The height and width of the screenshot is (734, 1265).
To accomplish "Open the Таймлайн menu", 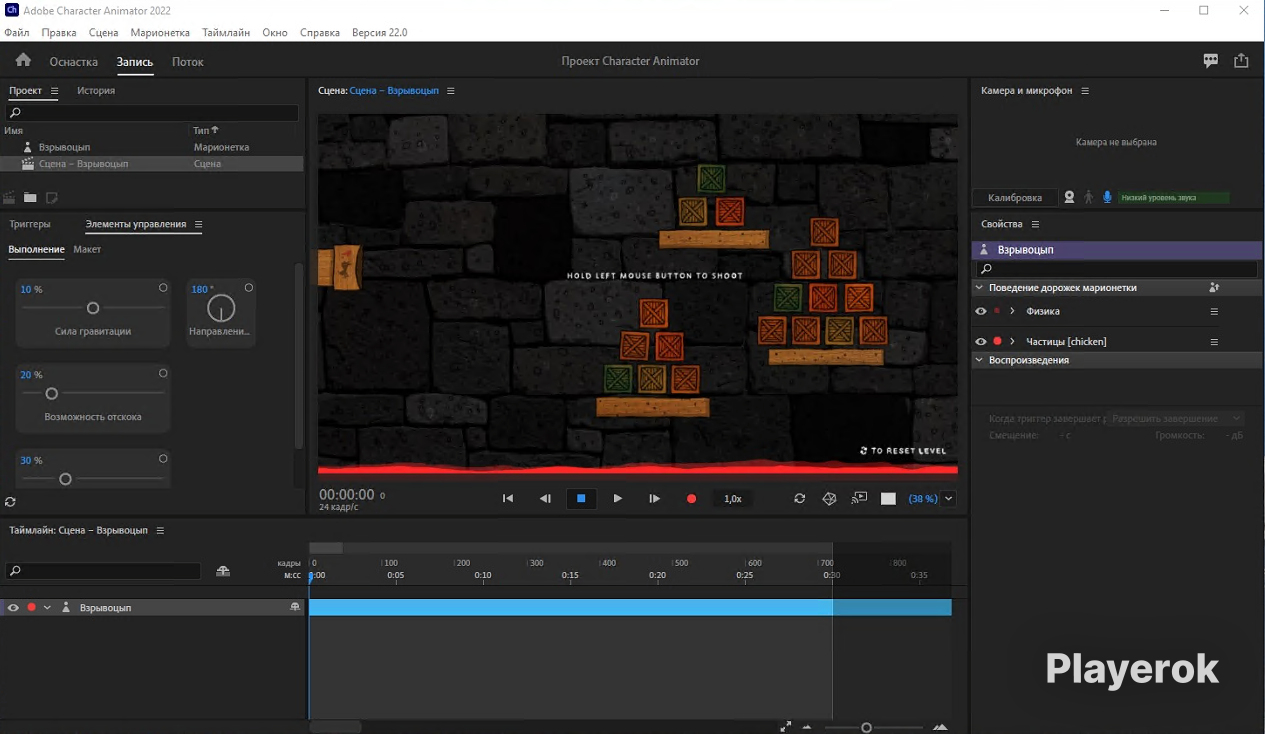I will pyautogui.click(x=226, y=33).
